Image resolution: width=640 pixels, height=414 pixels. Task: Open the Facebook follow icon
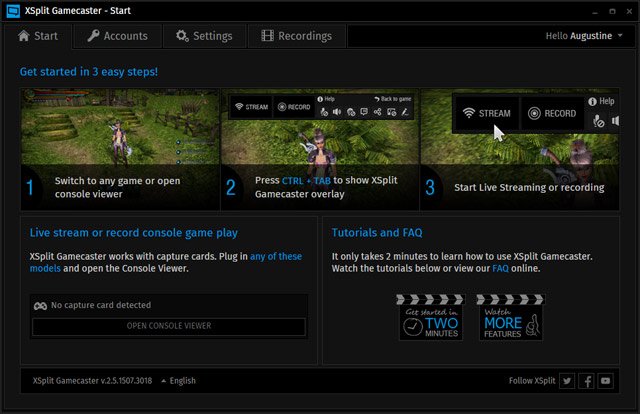coord(586,380)
